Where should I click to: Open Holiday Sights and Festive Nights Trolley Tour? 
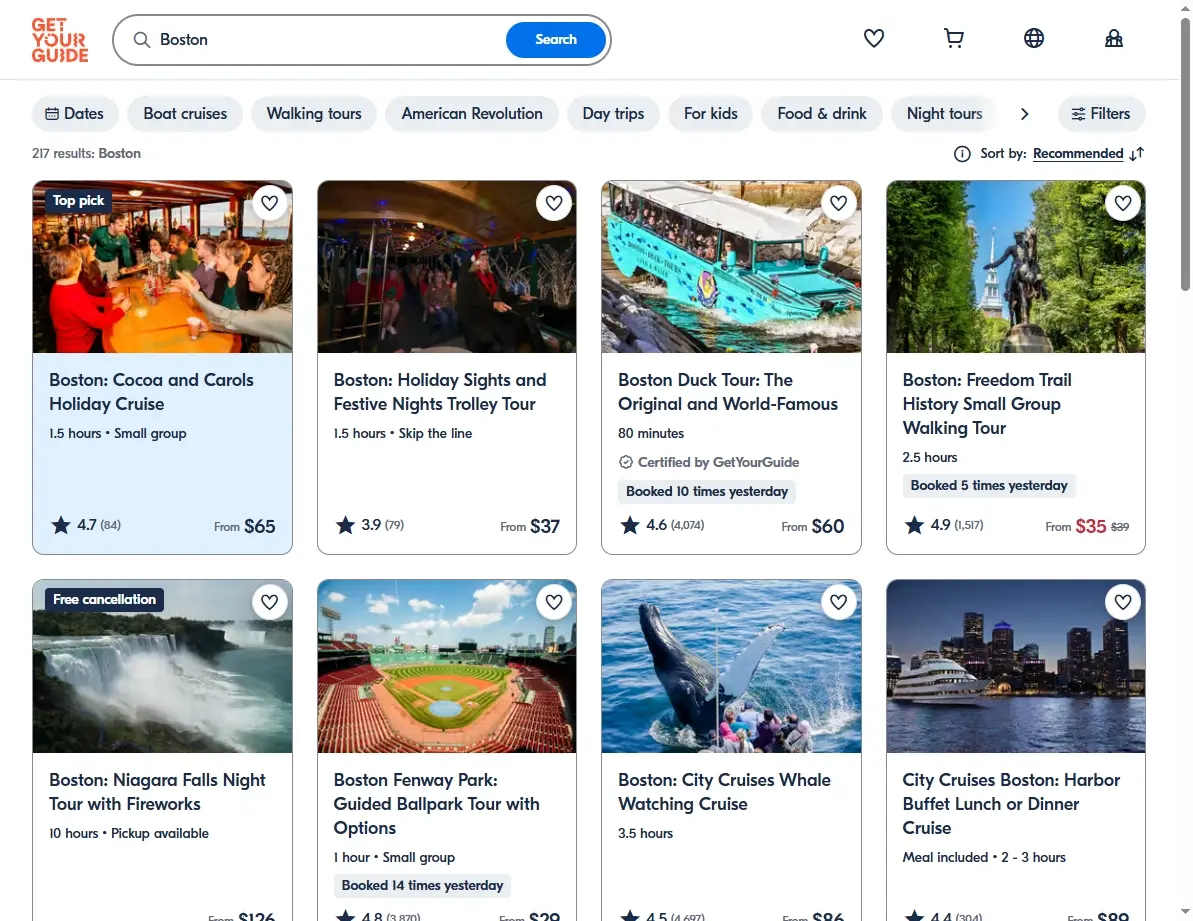click(440, 392)
